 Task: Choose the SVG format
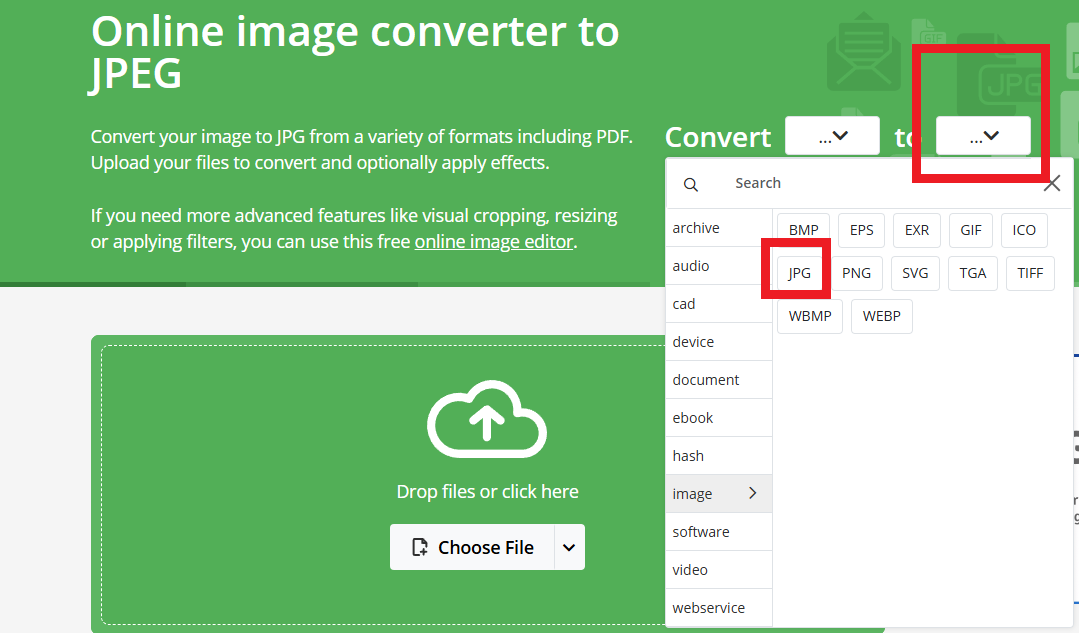[915, 273]
